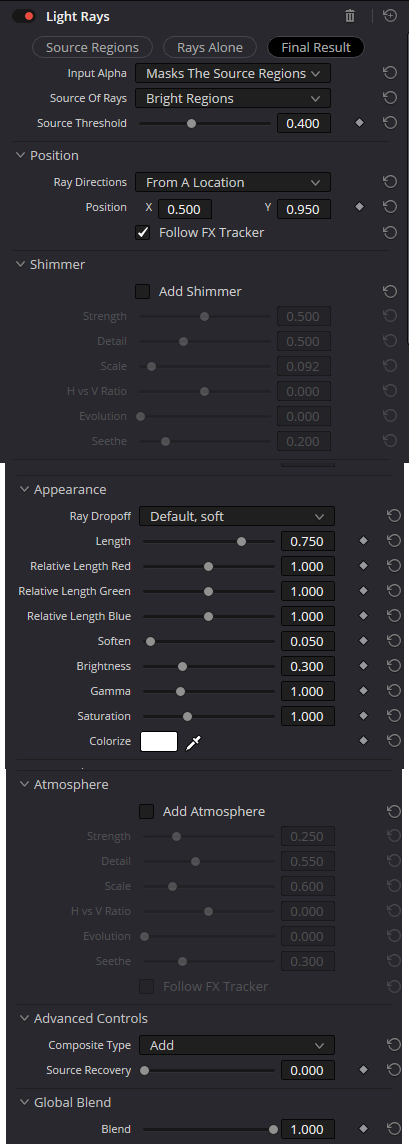This screenshot has height=1144, width=409.
Task: Edit the Source Threshold value field
Action: (x=303, y=123)
